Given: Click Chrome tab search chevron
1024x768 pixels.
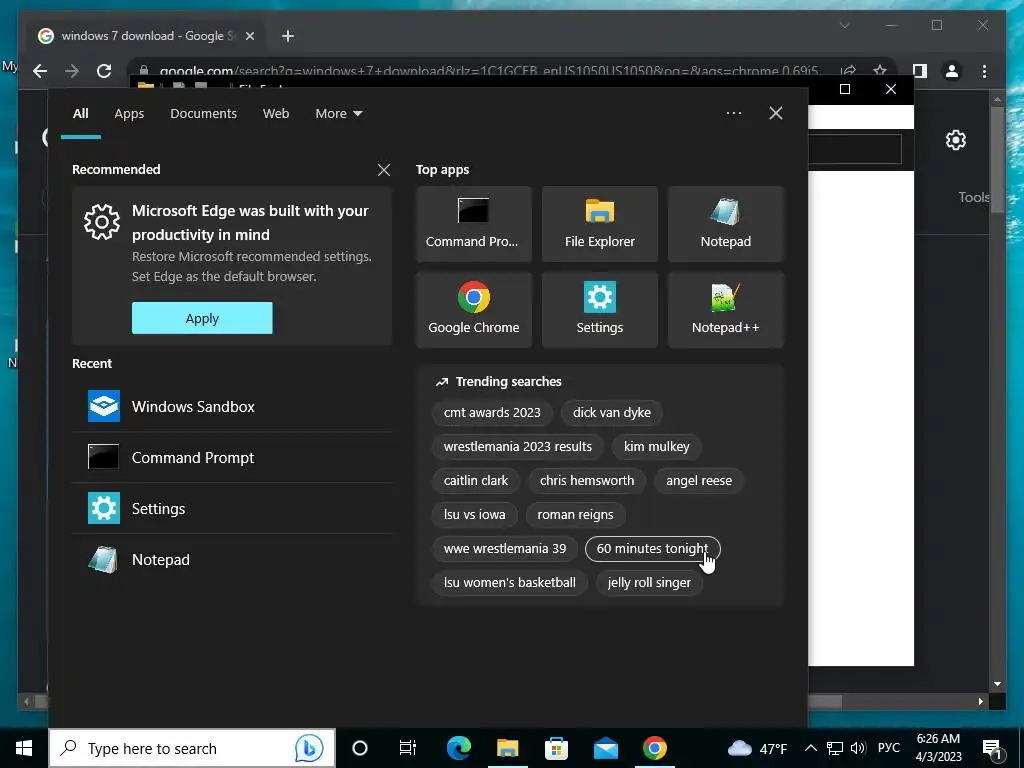Looking at the screenshot, I should coord(844,25).
